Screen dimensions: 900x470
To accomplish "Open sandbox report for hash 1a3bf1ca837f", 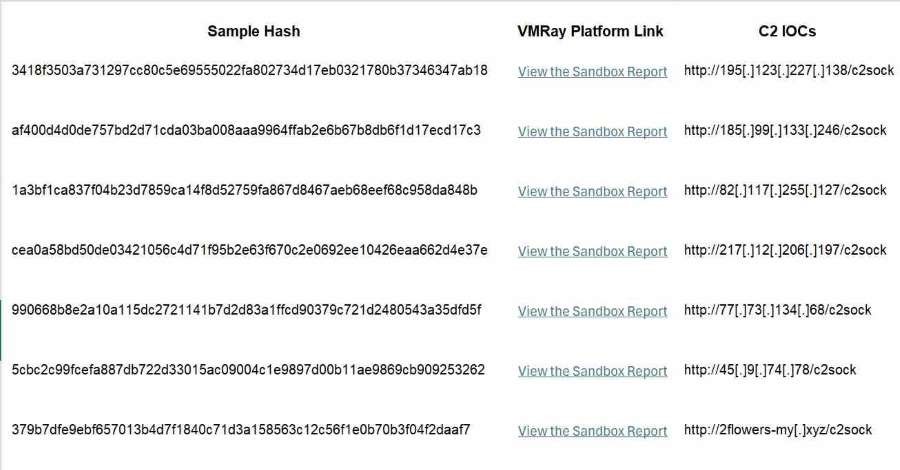I will click(x=592, y=192).
